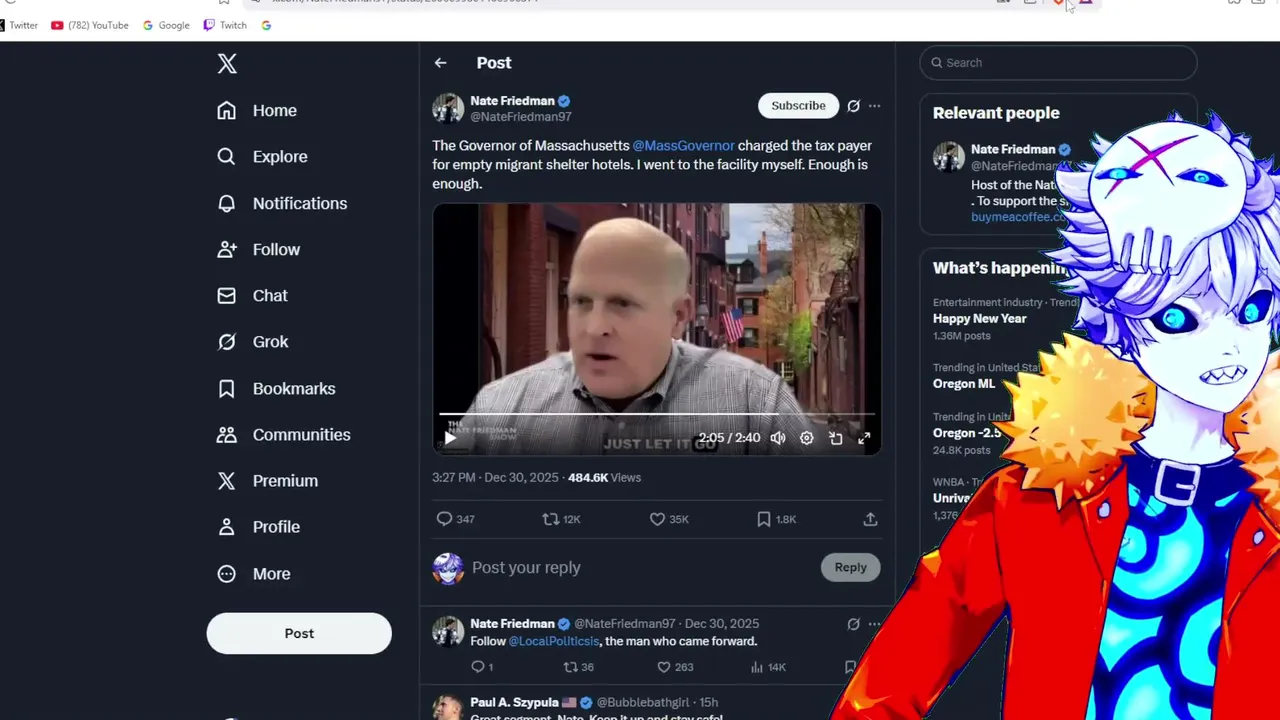The width and height of the screenshot is (1280, 720).
Task: Open the Google bookmark
Action: (166, 25)
